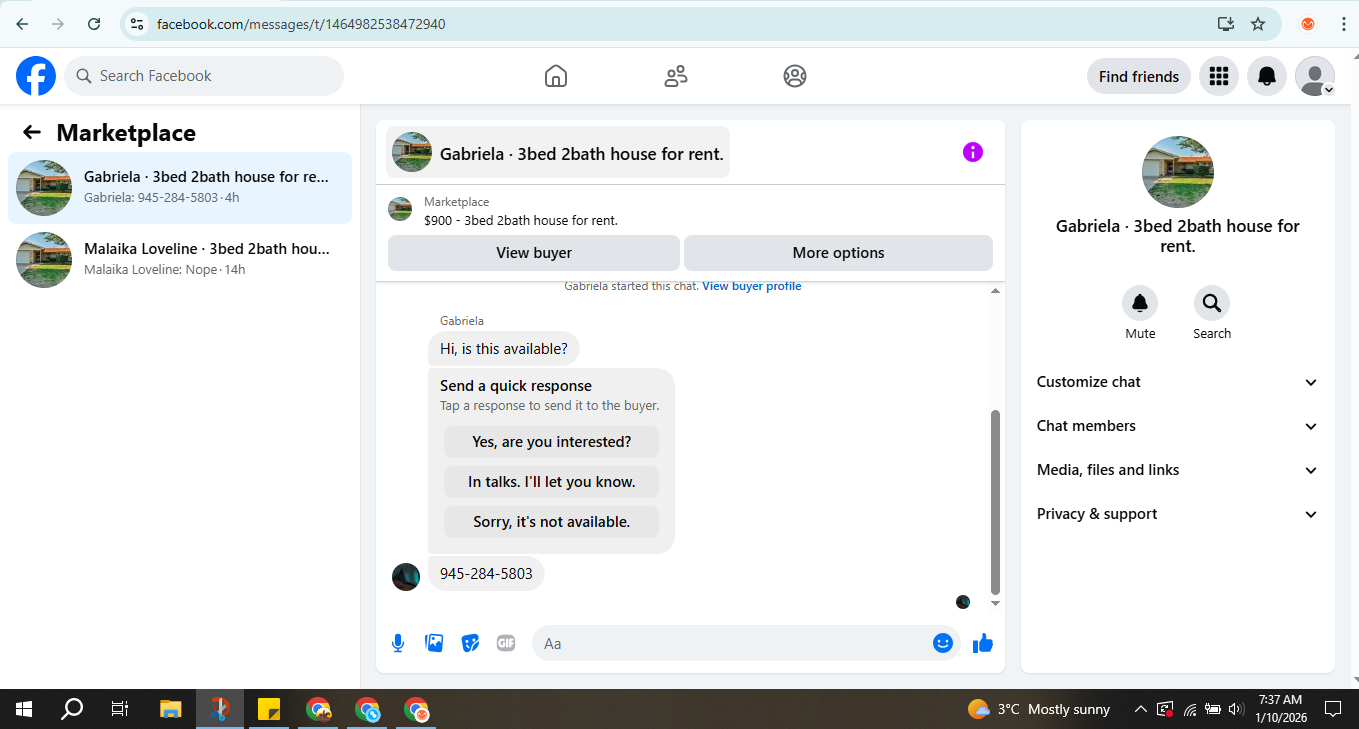The width and height of the screenshot is (1359, 729).
Task: Open File Explorer from the taskbar
Action: coord(171,709)
